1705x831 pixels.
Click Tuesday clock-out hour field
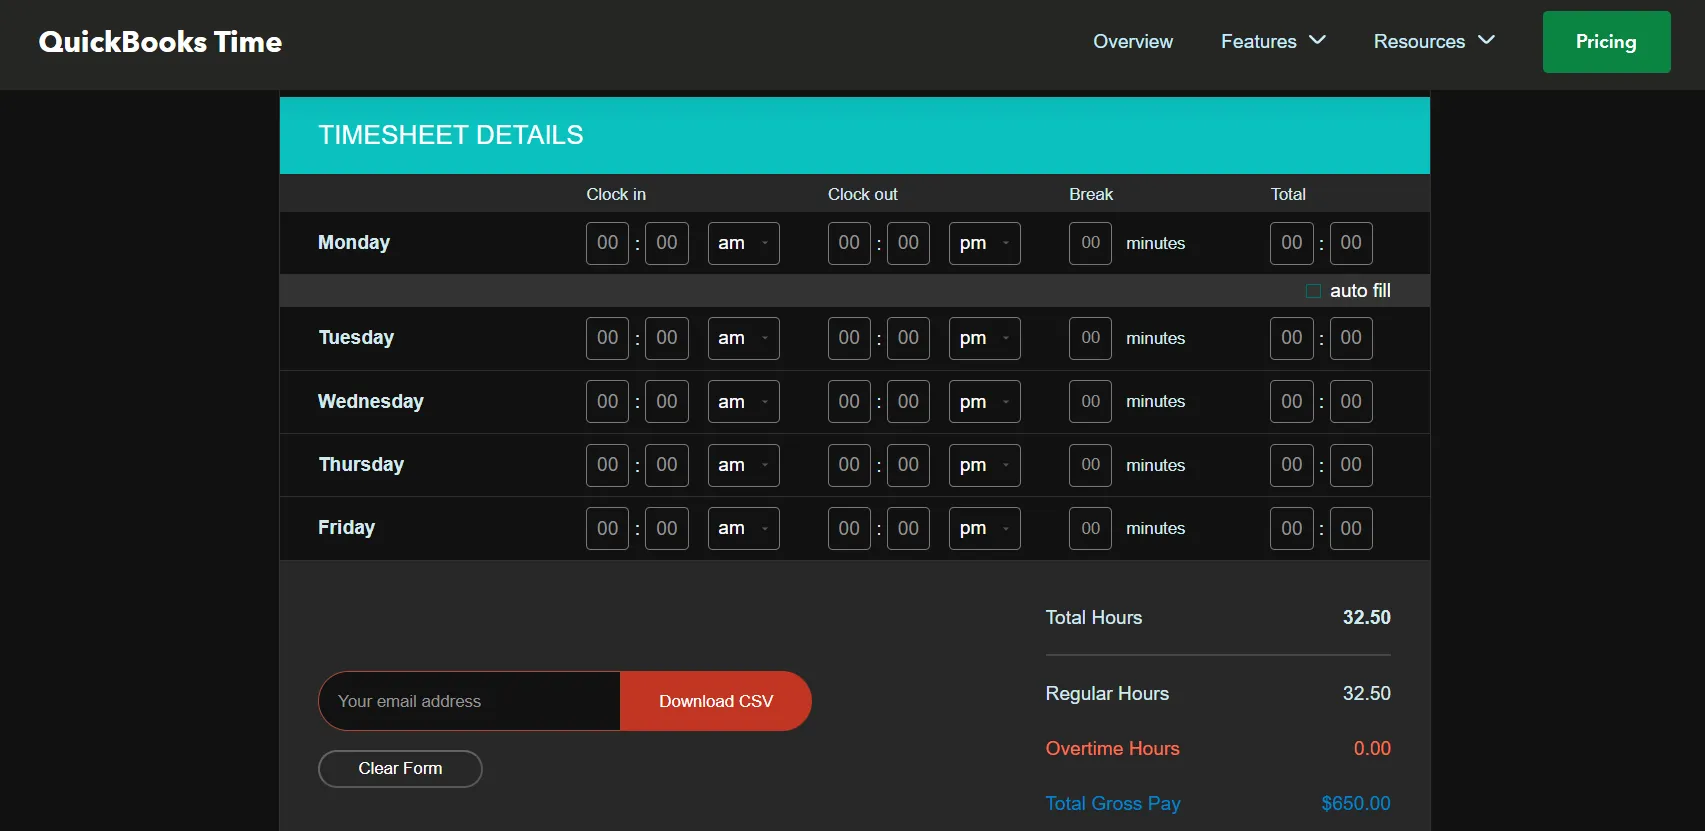point(849,338)
